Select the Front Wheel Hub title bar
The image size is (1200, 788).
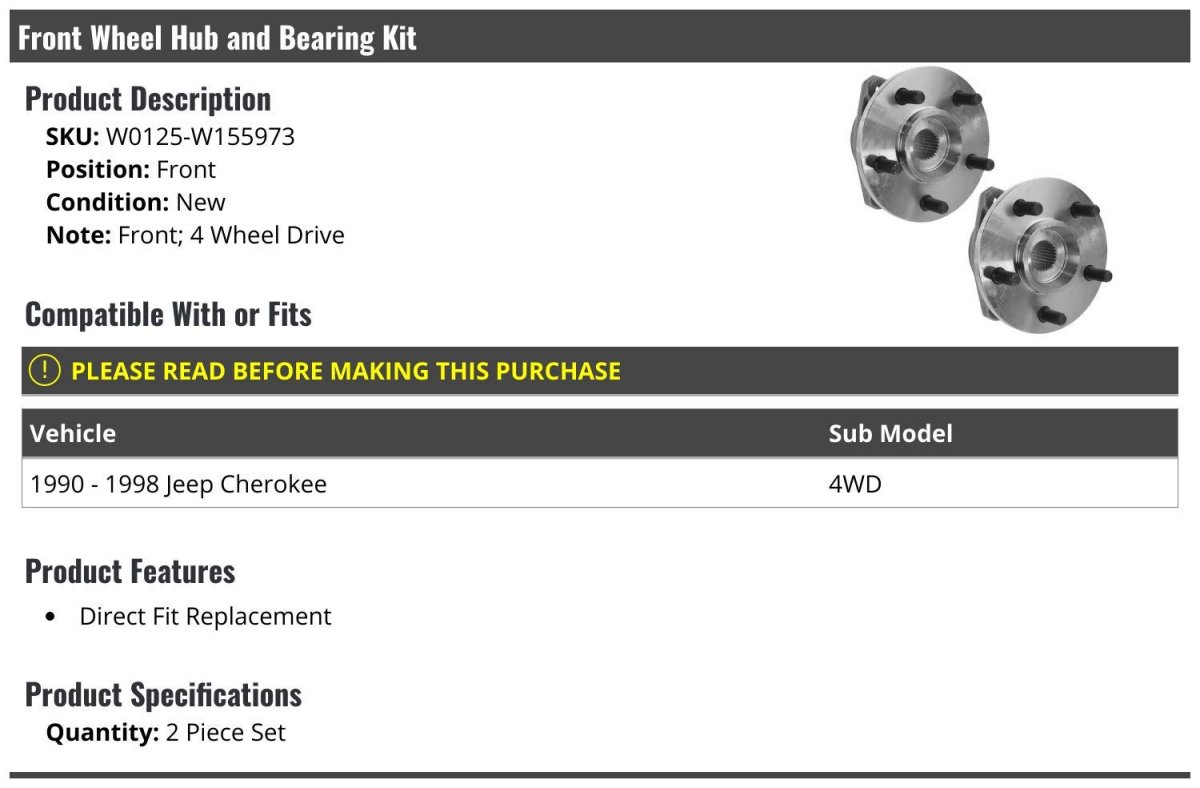[x=600, y=37]
